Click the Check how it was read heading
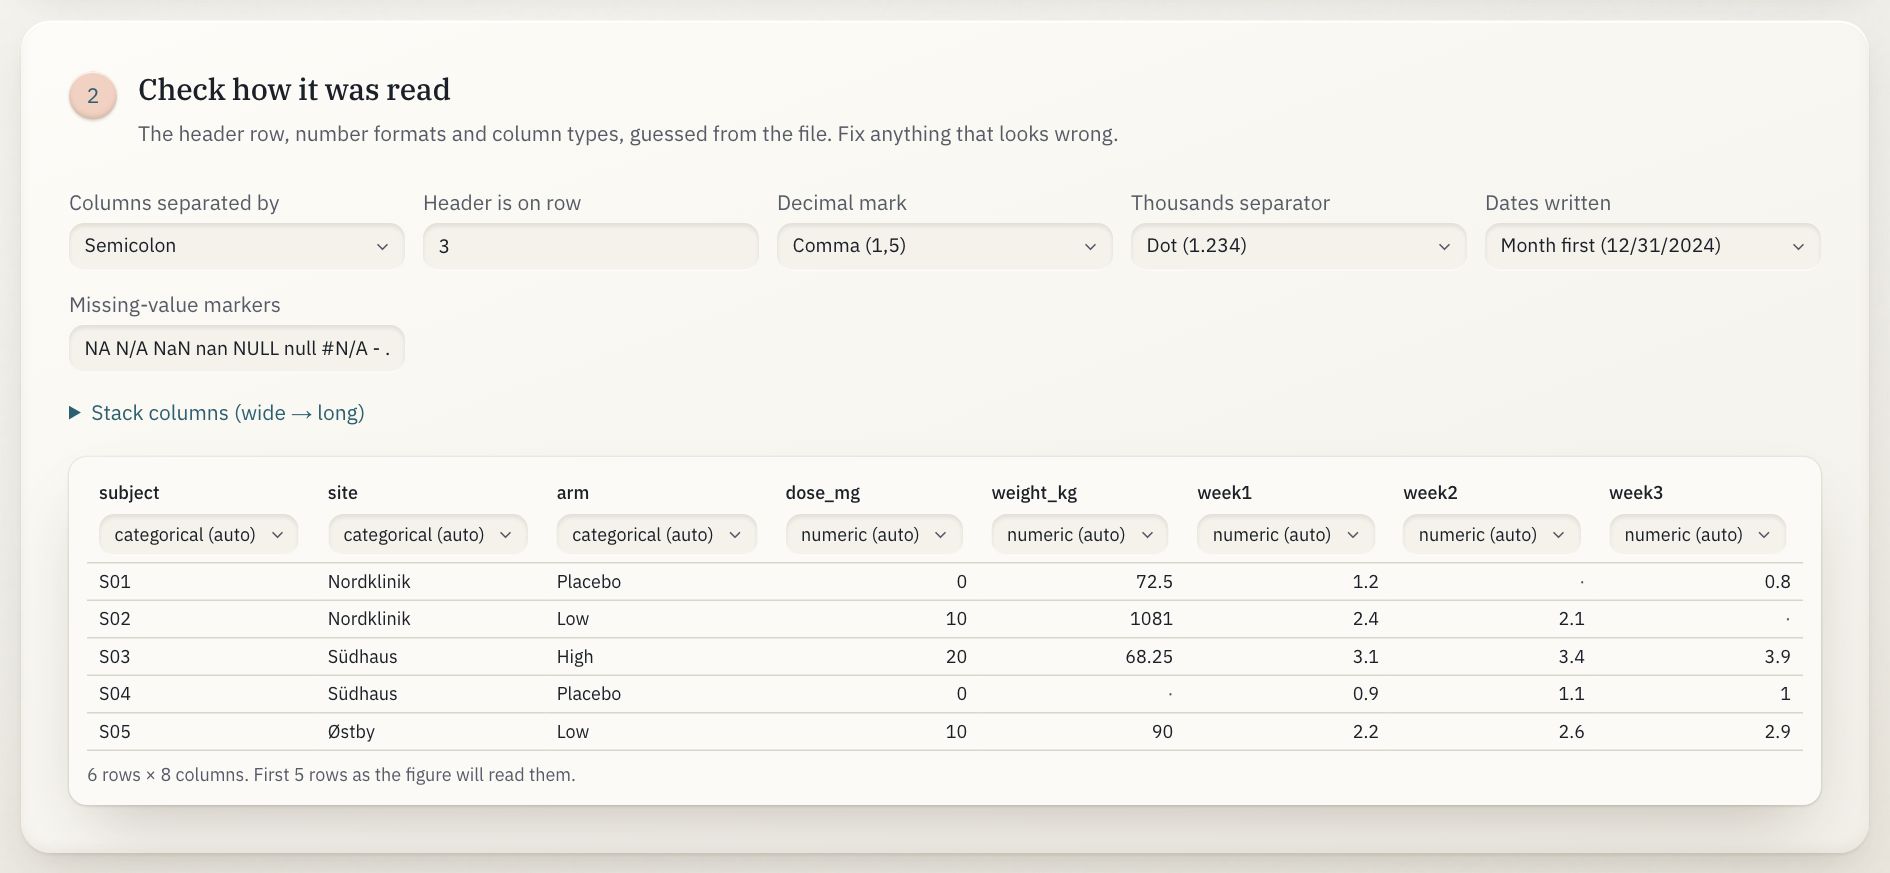 294,90
